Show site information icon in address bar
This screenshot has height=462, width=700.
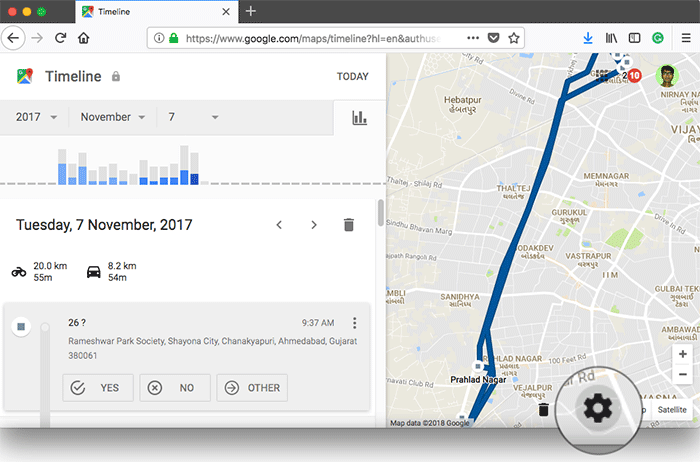[158, 38]
